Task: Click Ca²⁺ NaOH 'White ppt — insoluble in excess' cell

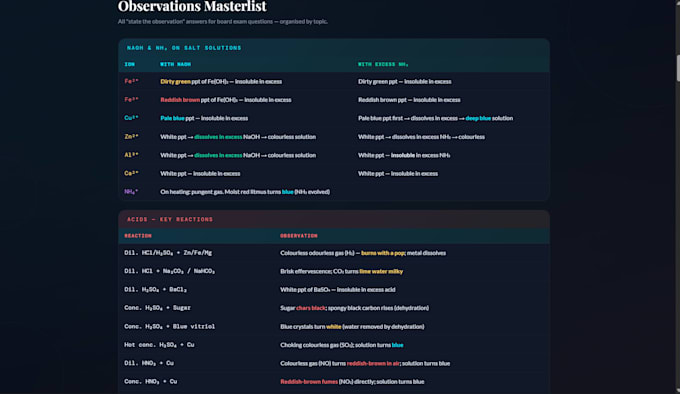Action: tap(200, 173)
